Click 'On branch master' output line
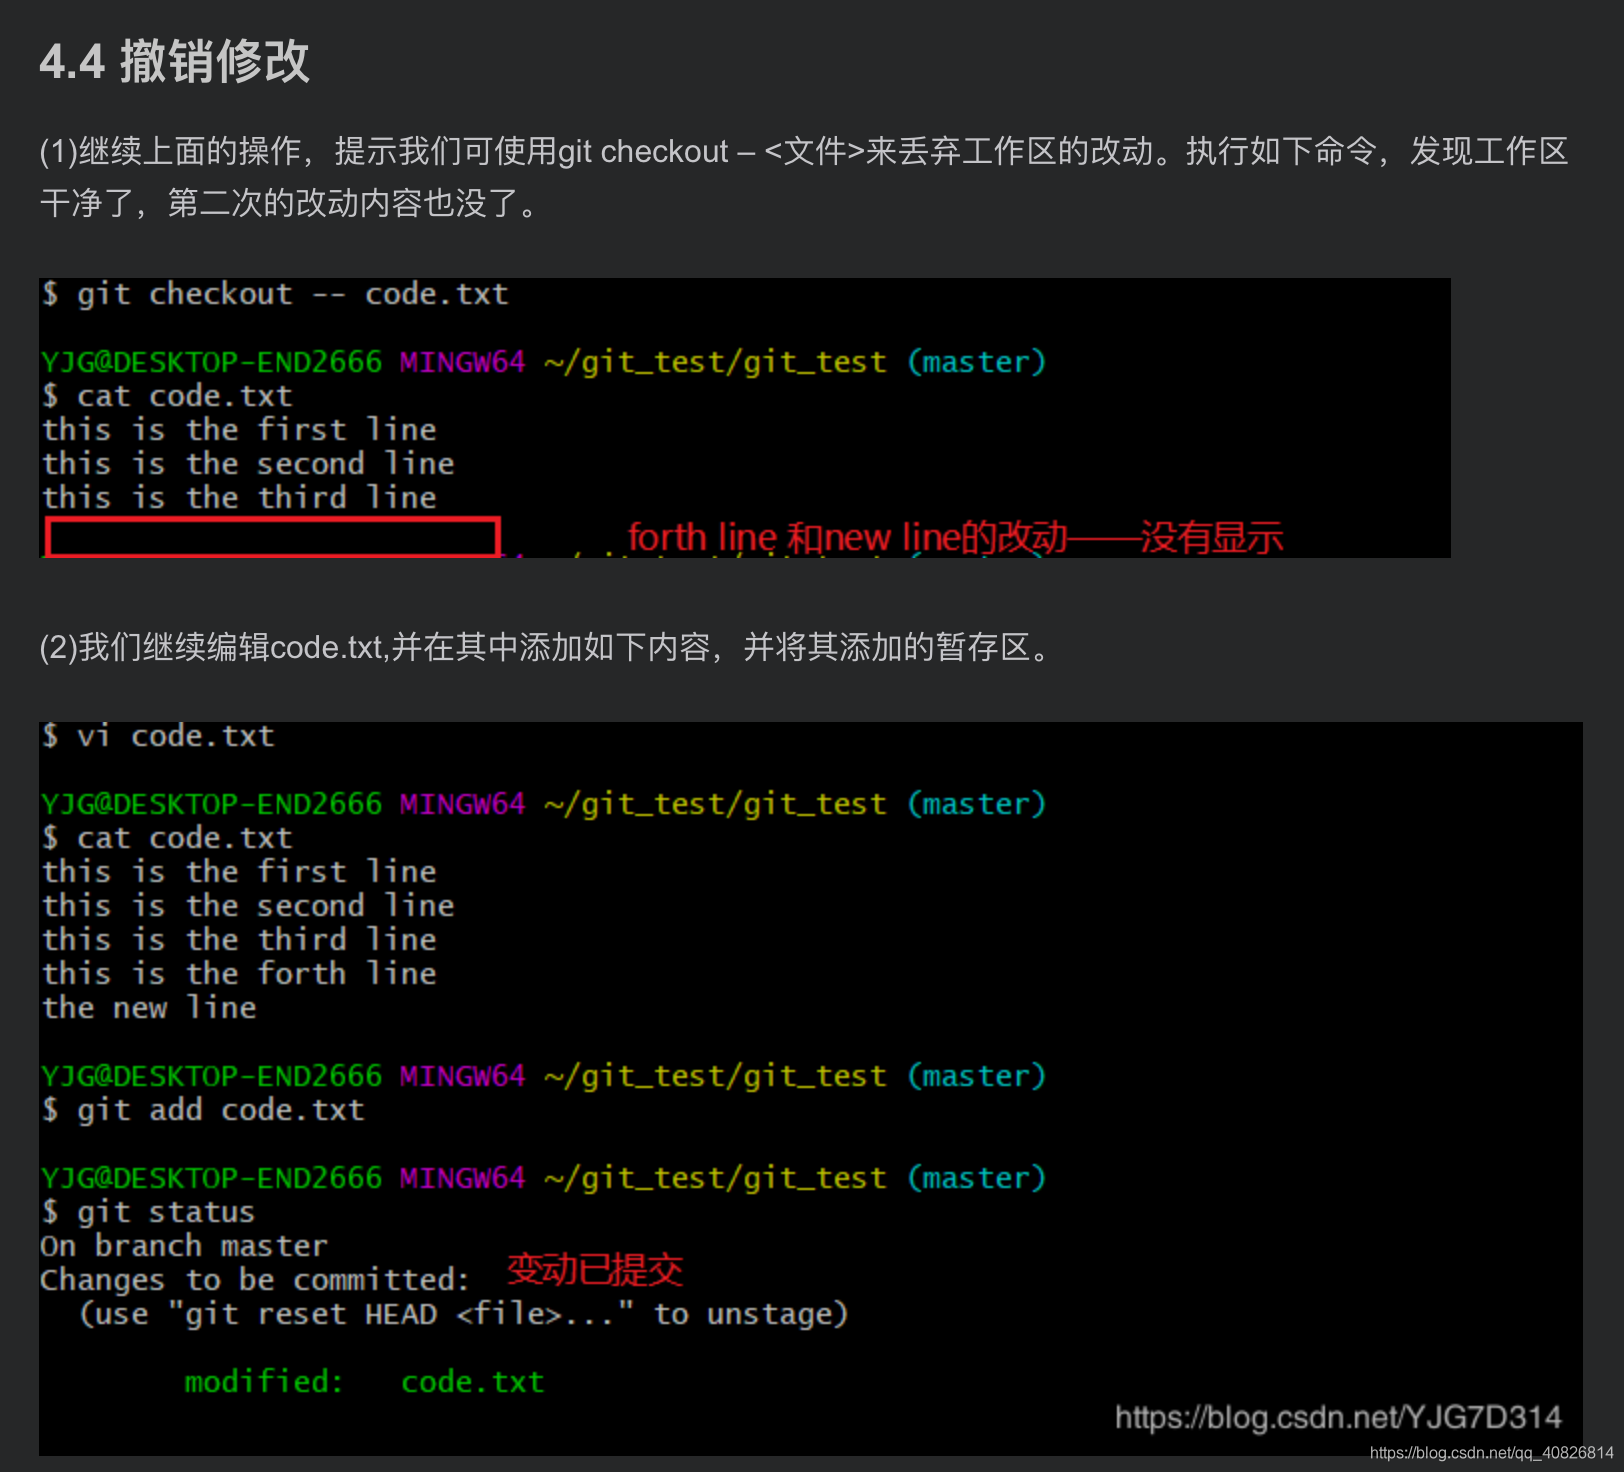The width and height of the screenshot is (1624, 1472). (184, 1245)
